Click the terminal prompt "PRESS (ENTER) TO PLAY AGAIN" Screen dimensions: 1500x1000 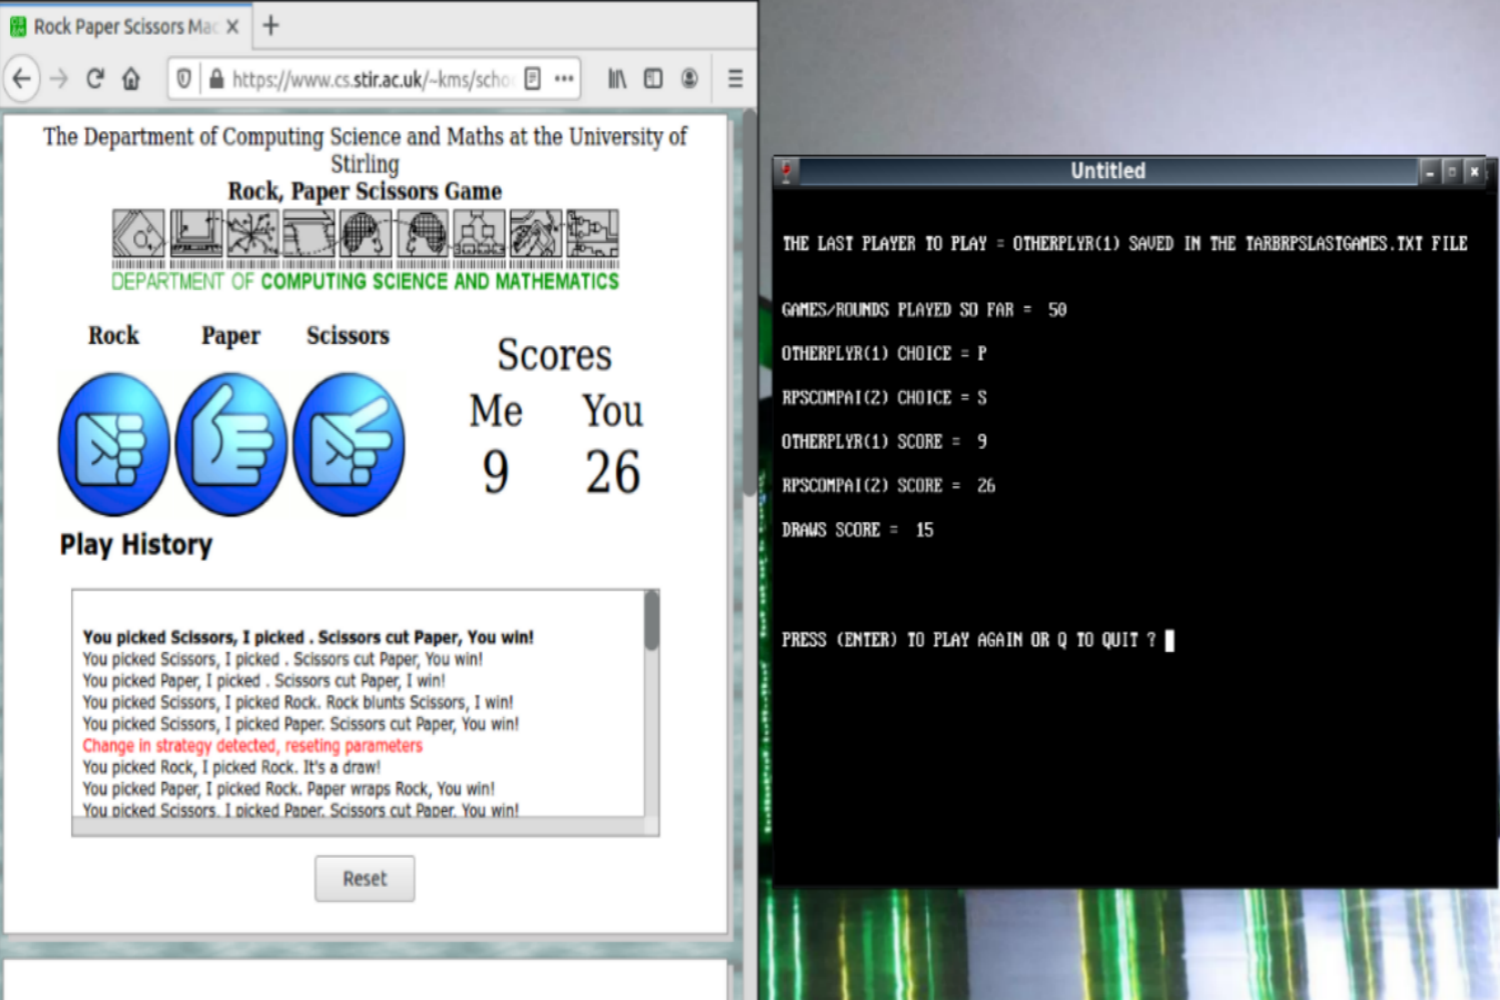click(x=969, y=640)
